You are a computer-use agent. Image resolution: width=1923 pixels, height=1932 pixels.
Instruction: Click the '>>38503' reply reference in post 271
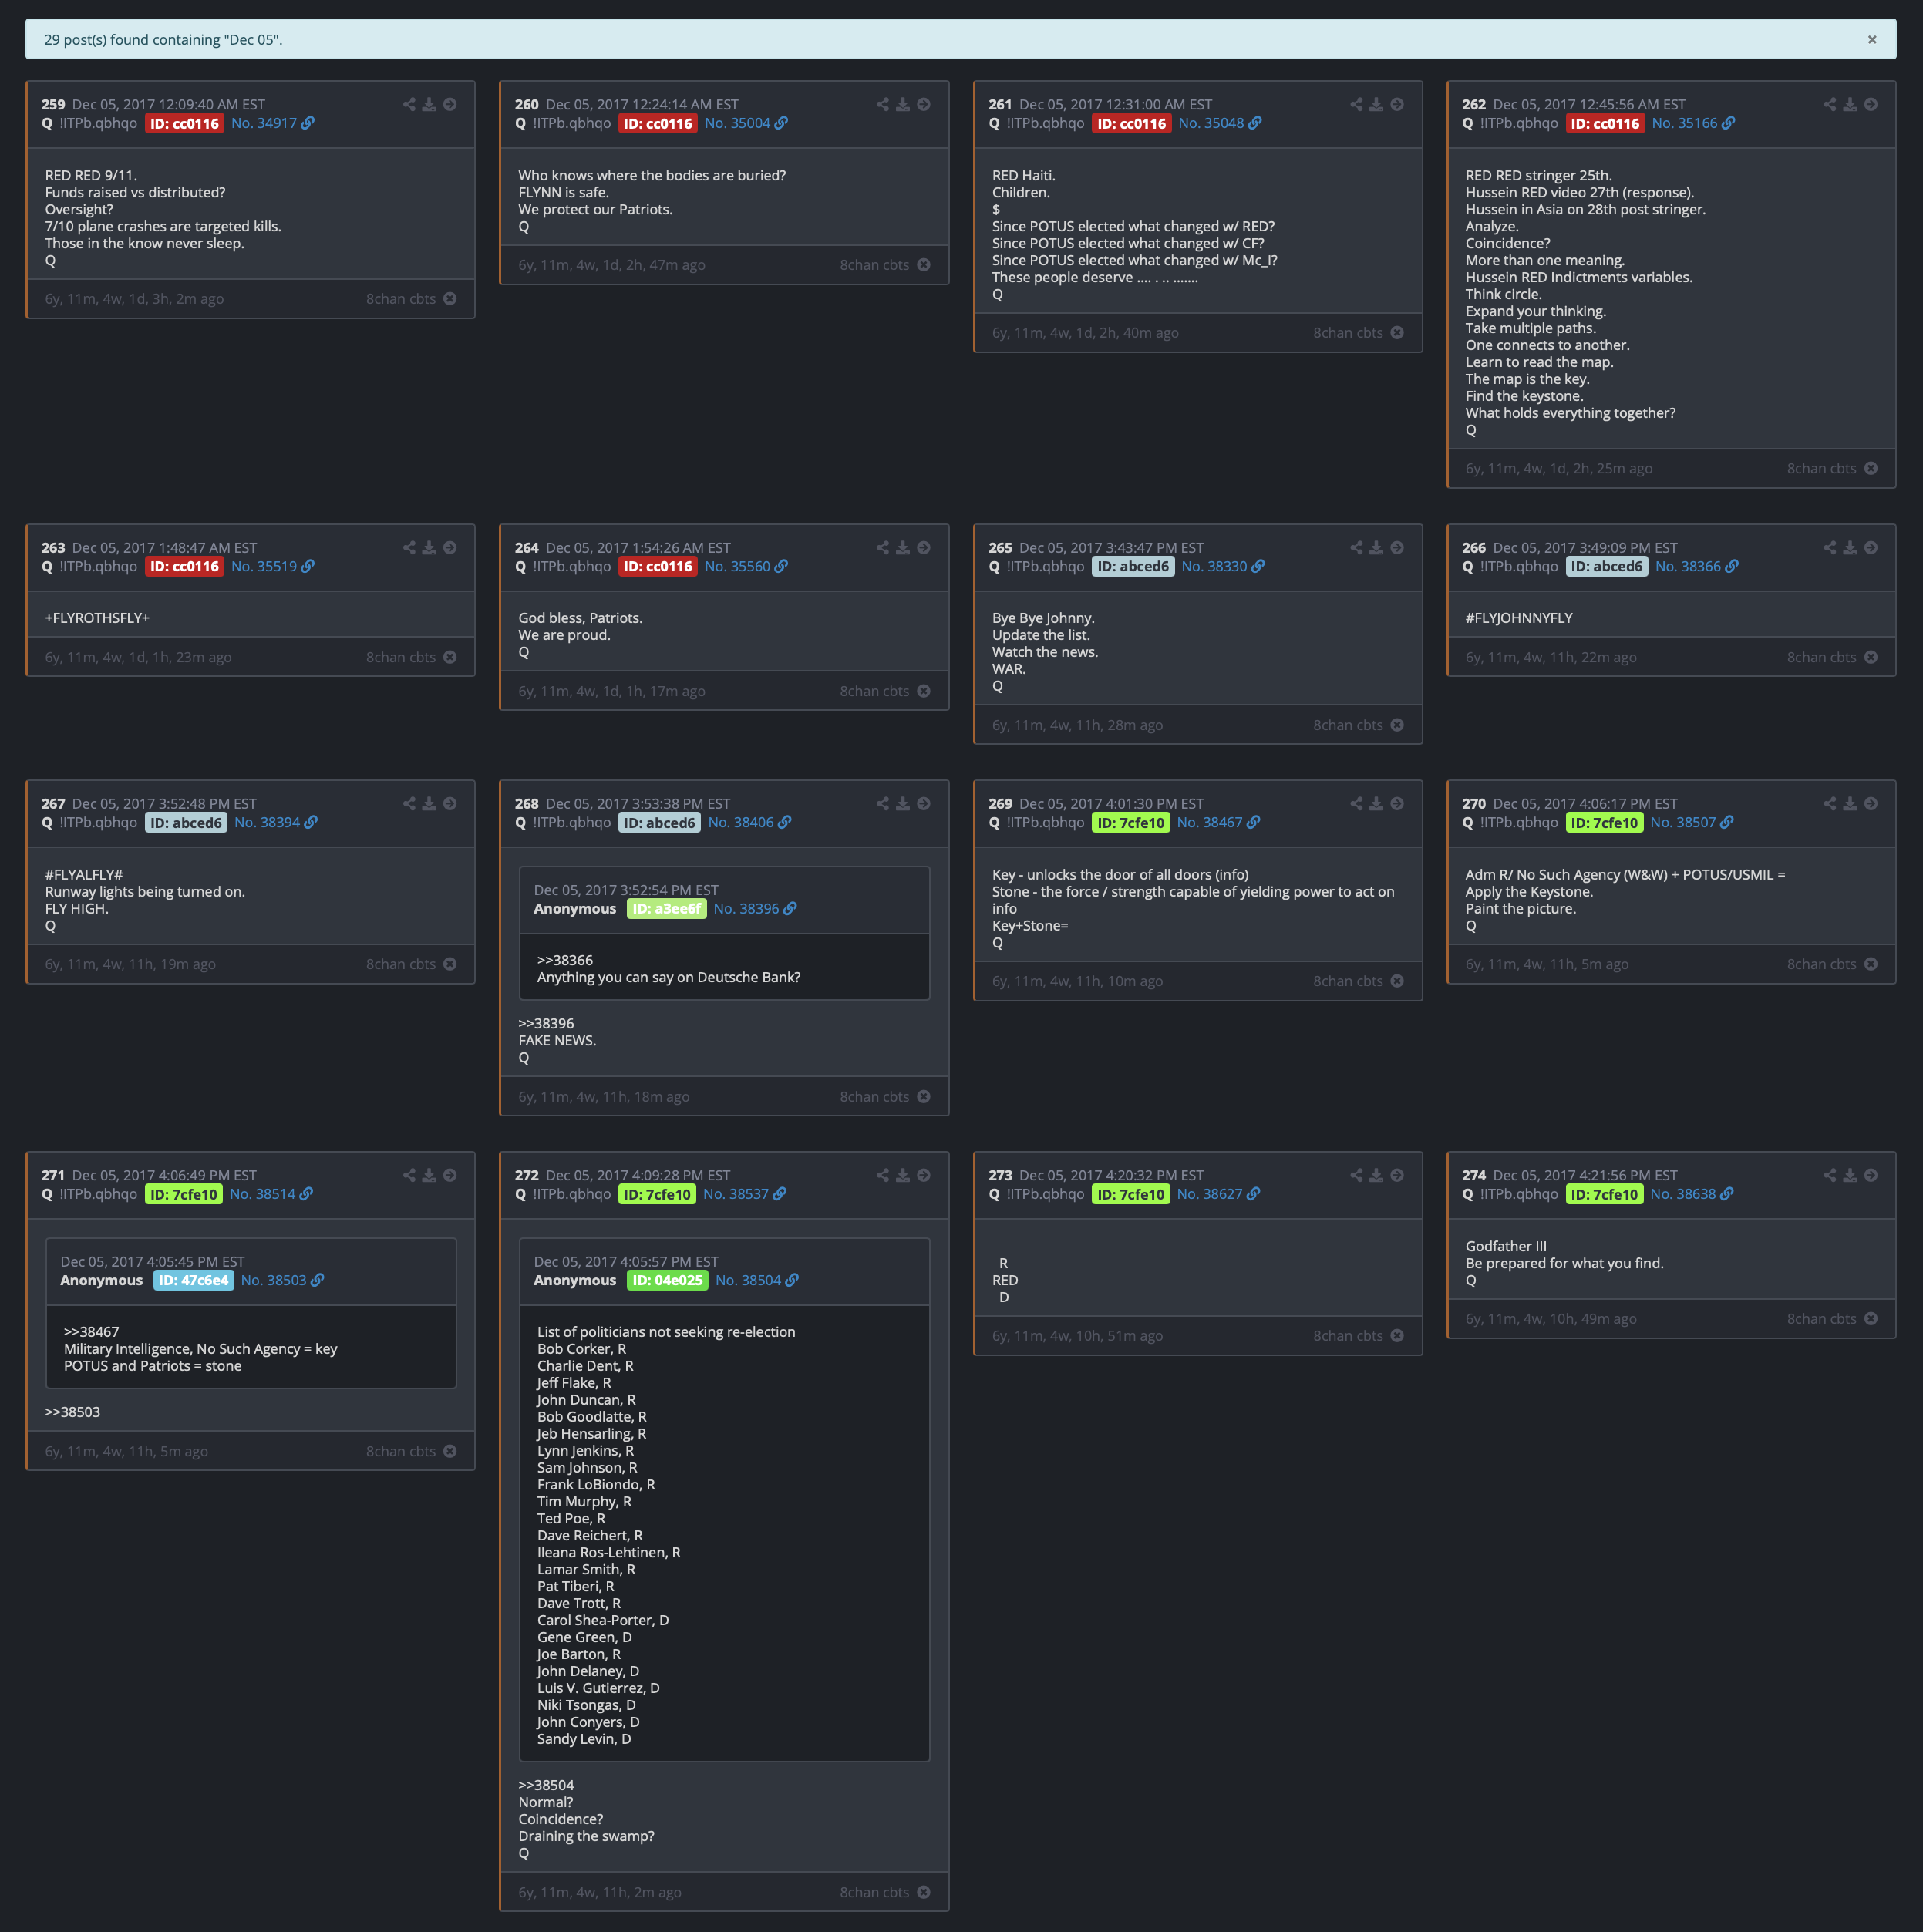(x=73, y=1412)
